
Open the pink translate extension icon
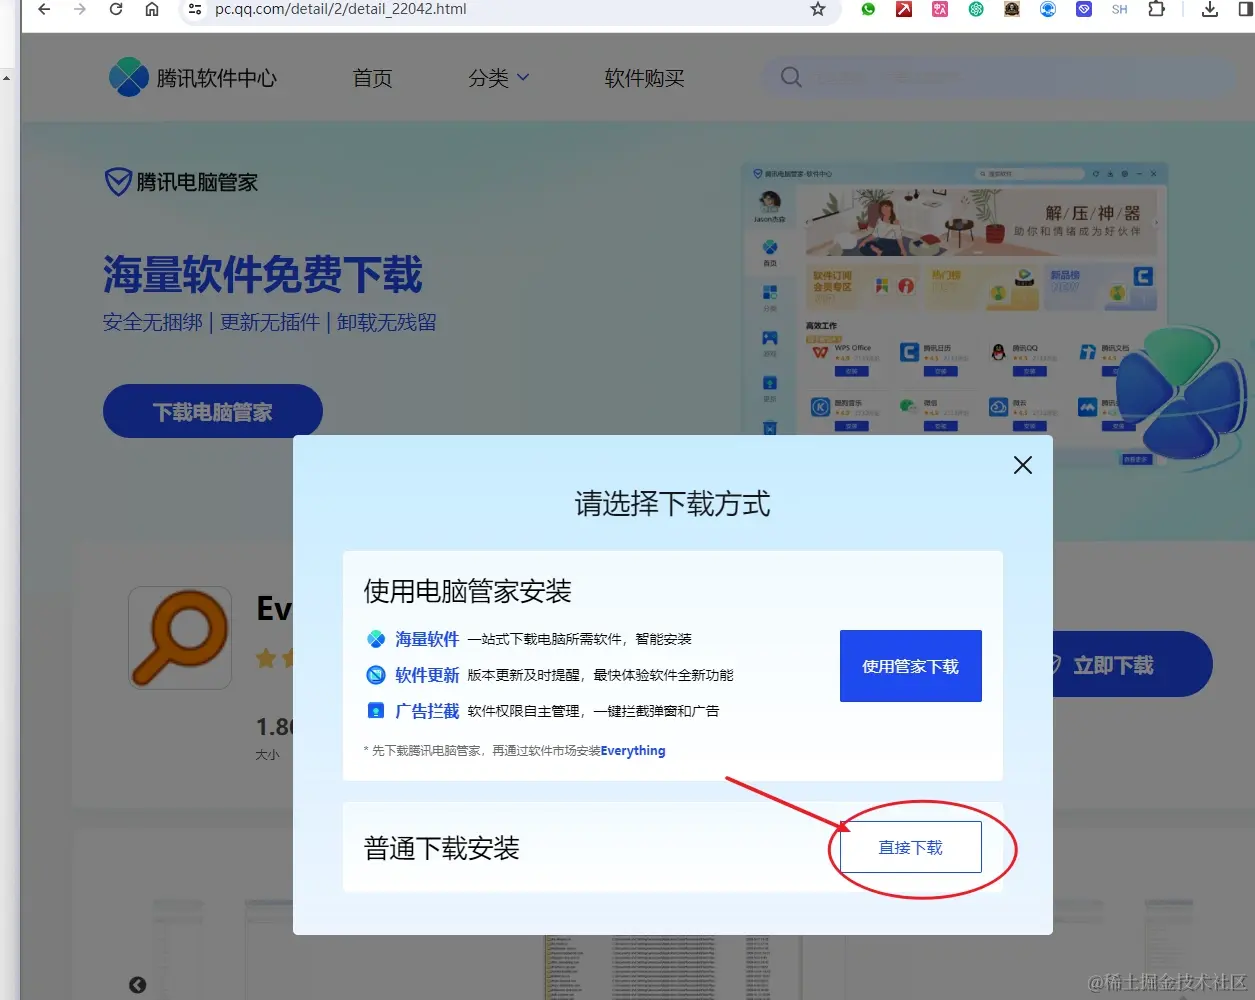coord(940,9)
